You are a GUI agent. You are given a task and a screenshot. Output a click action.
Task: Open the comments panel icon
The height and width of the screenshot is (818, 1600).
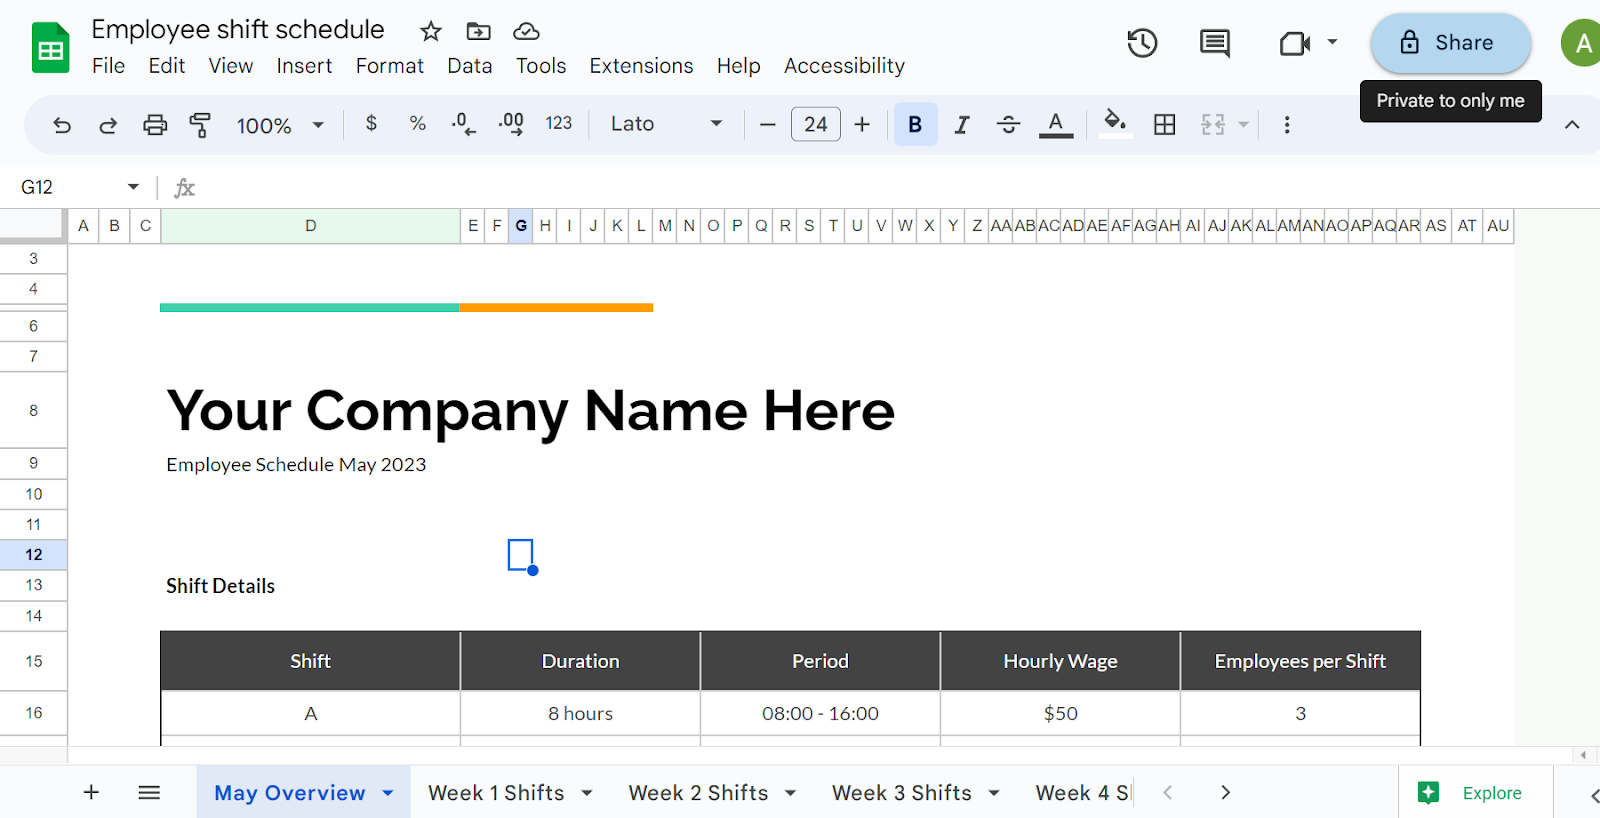[x=1214, y=43]
